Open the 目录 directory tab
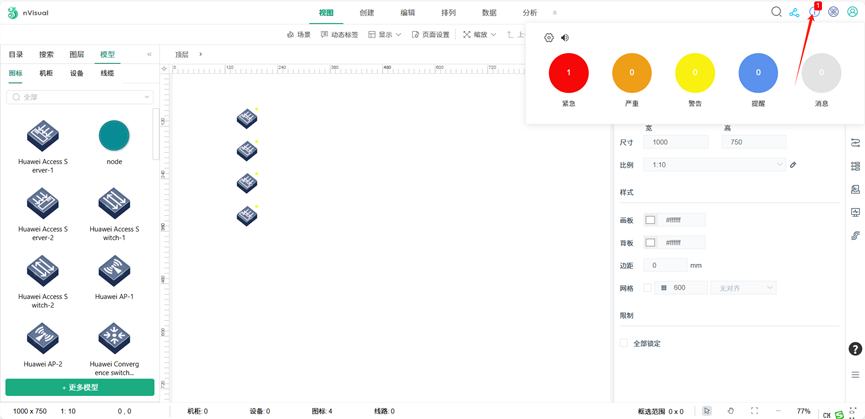The width and height of the screenshot is (865, 419). tap(16, 55)
